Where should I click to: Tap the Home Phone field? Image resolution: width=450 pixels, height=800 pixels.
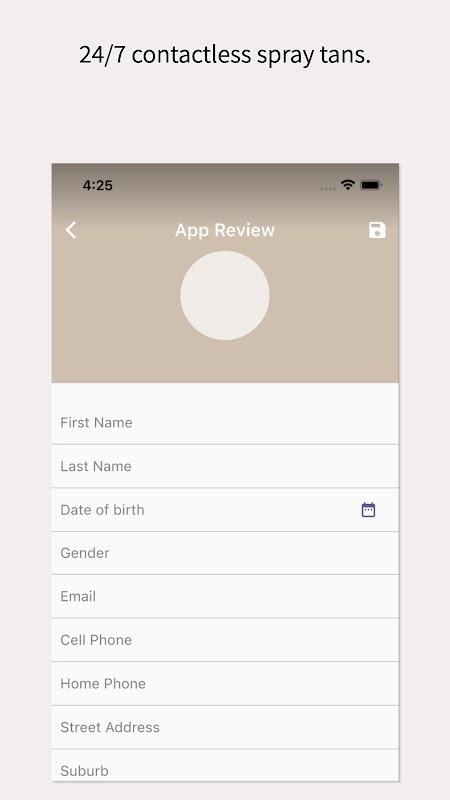coord(225,684)
